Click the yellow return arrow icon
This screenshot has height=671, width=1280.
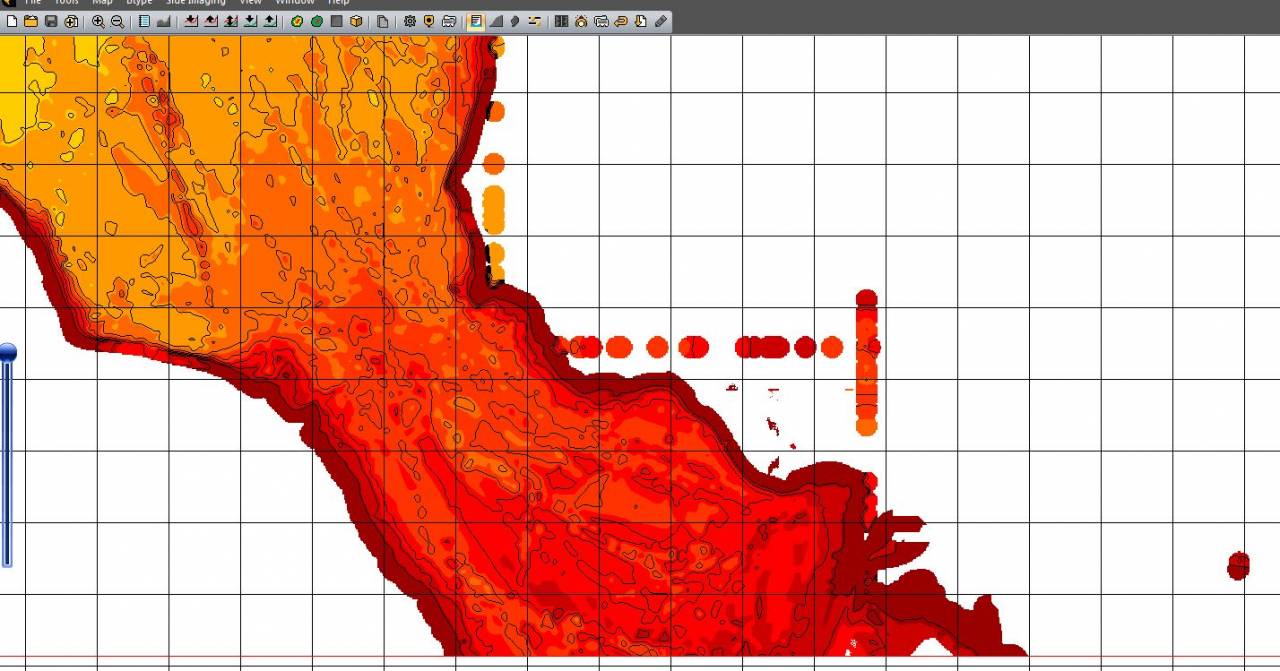point(621,21)
